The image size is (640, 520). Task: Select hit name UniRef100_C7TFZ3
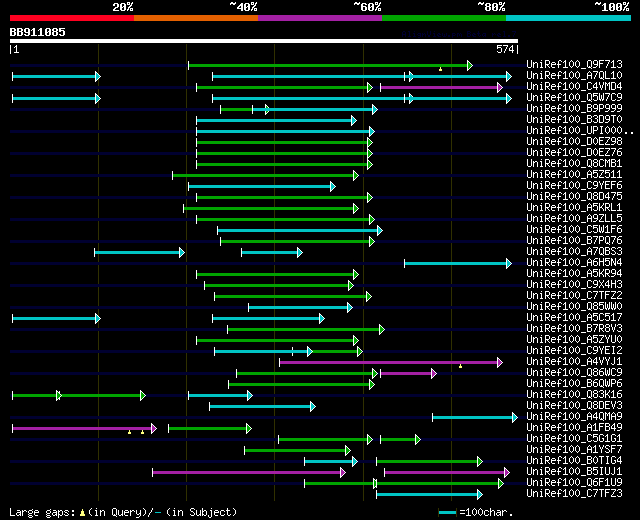574,494
